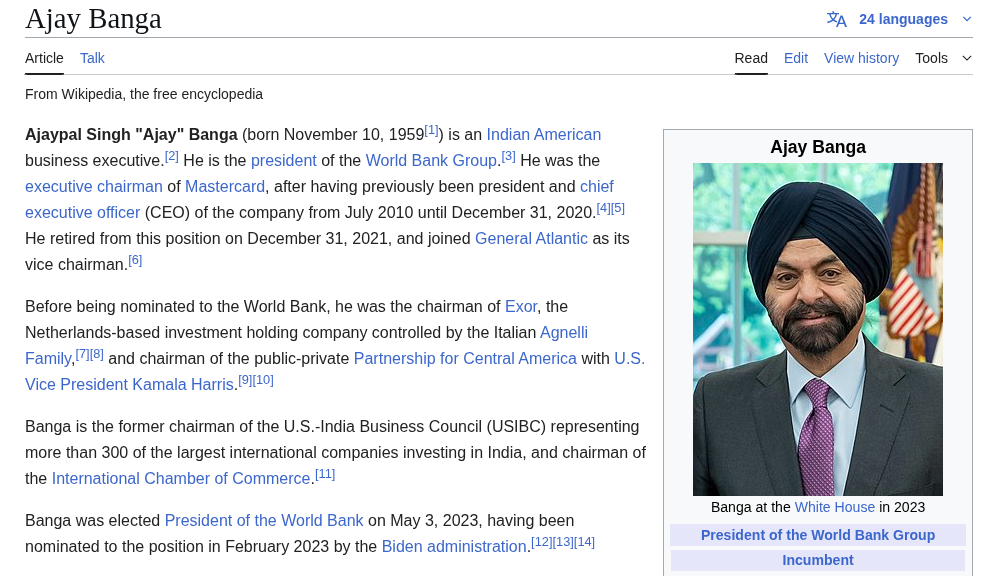Screen dimensions: 996x576
Task: Follow the Biden administration link
Action: click(454, 547)
